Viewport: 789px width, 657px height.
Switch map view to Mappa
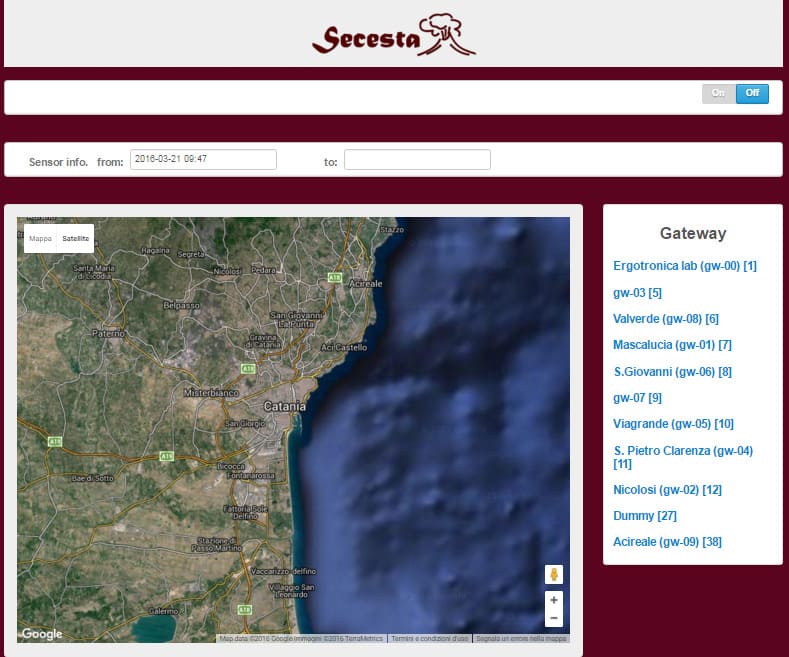click(x=40, y=239)
